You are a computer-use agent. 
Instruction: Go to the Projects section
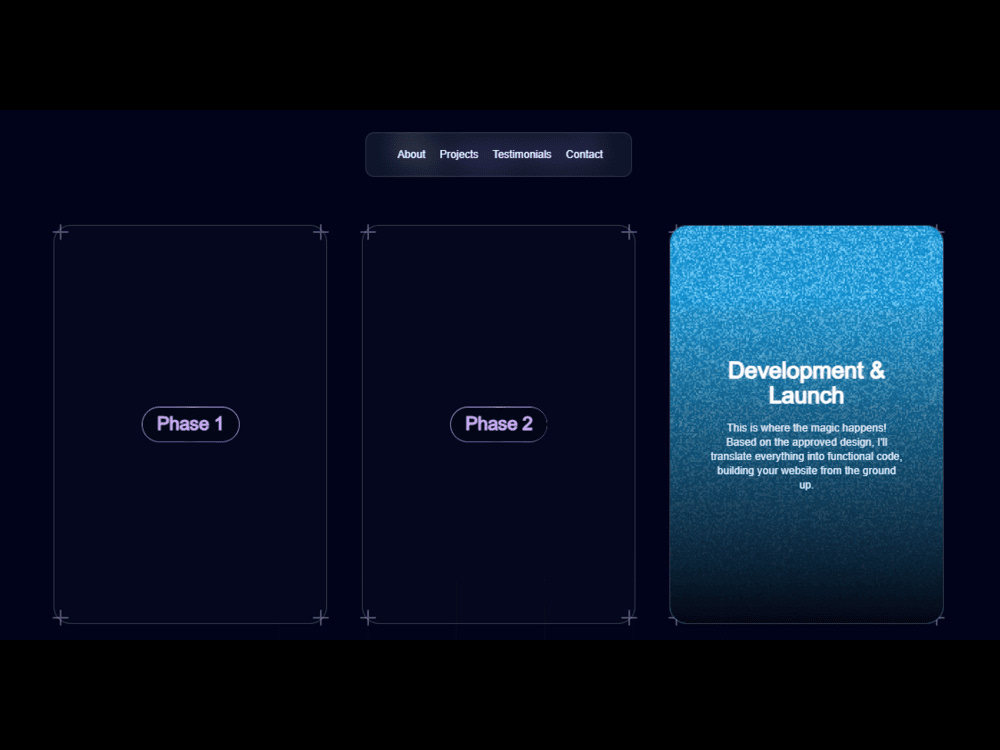pyautogui.click(x=459, y=154)
